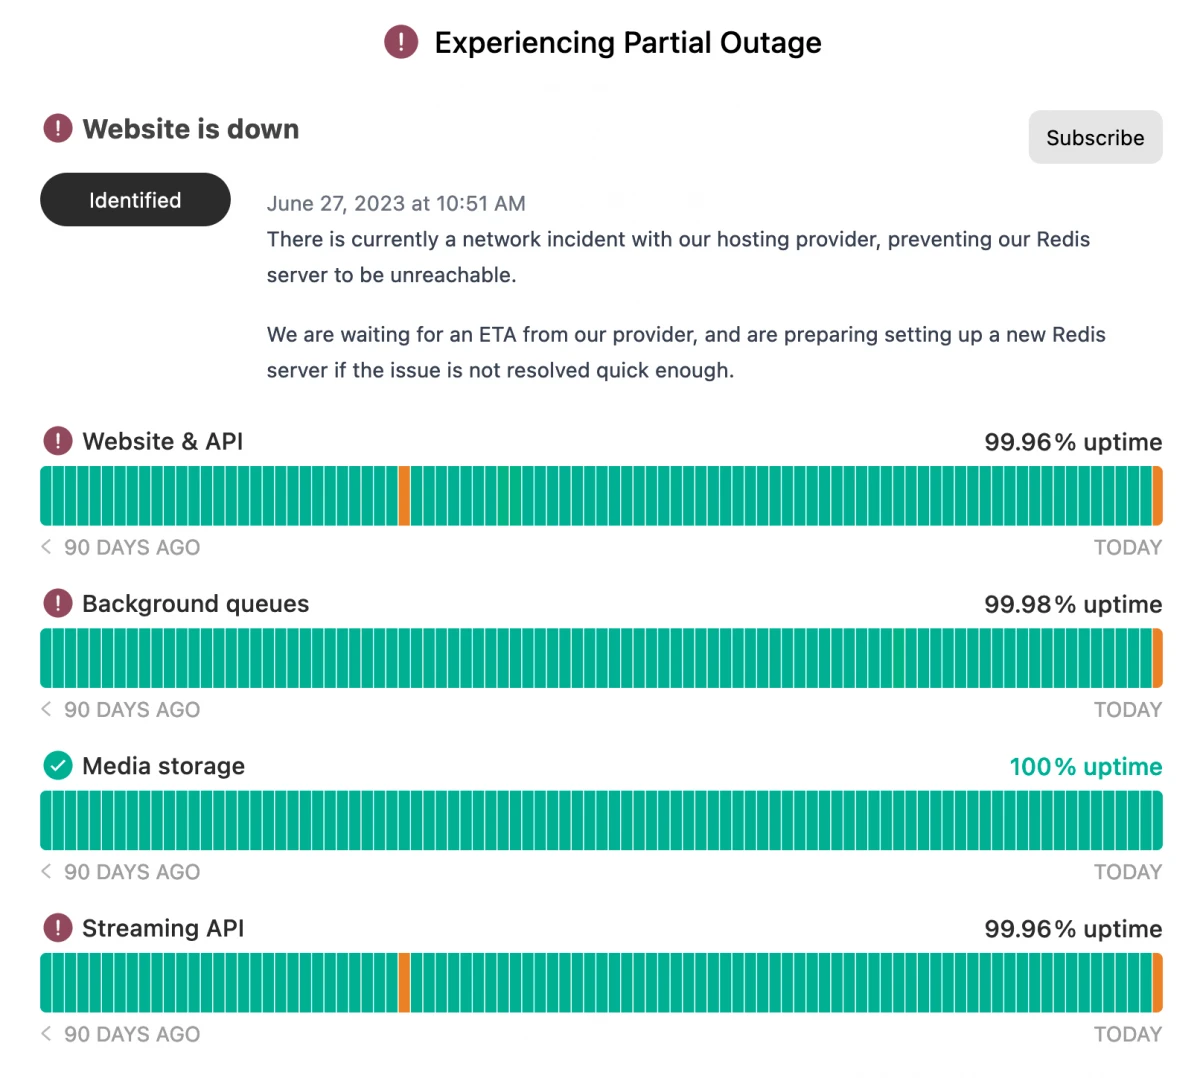Go back with chevron under Background queues chart
This screenshot has height=1078, width=1200.
pos(46,709)
